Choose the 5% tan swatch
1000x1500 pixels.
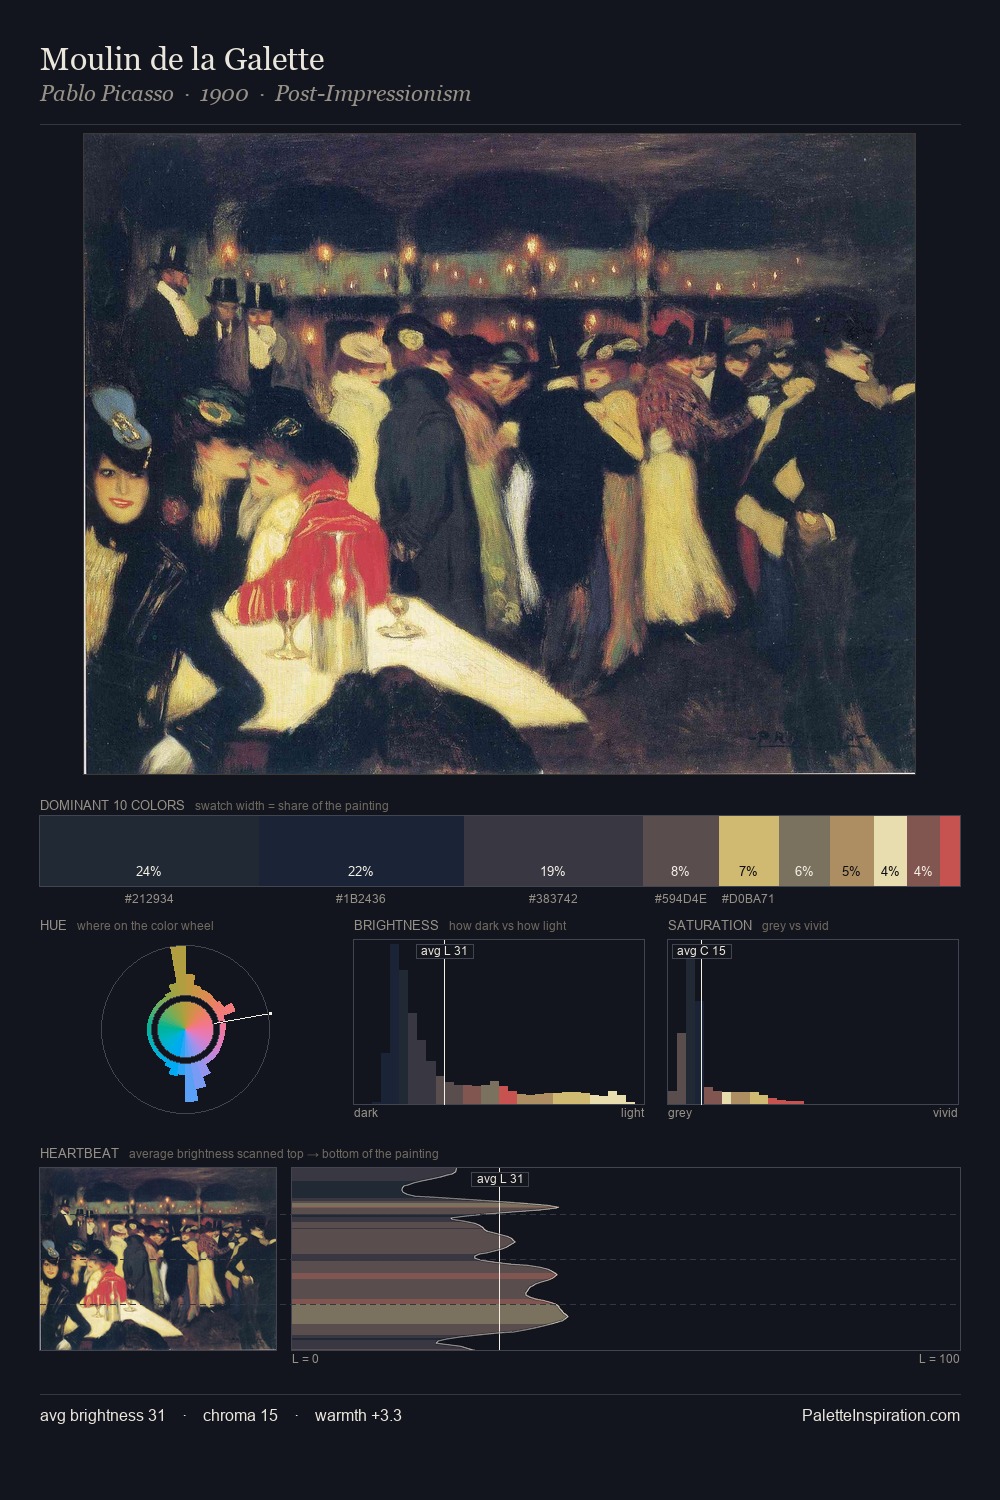[851, 851]
